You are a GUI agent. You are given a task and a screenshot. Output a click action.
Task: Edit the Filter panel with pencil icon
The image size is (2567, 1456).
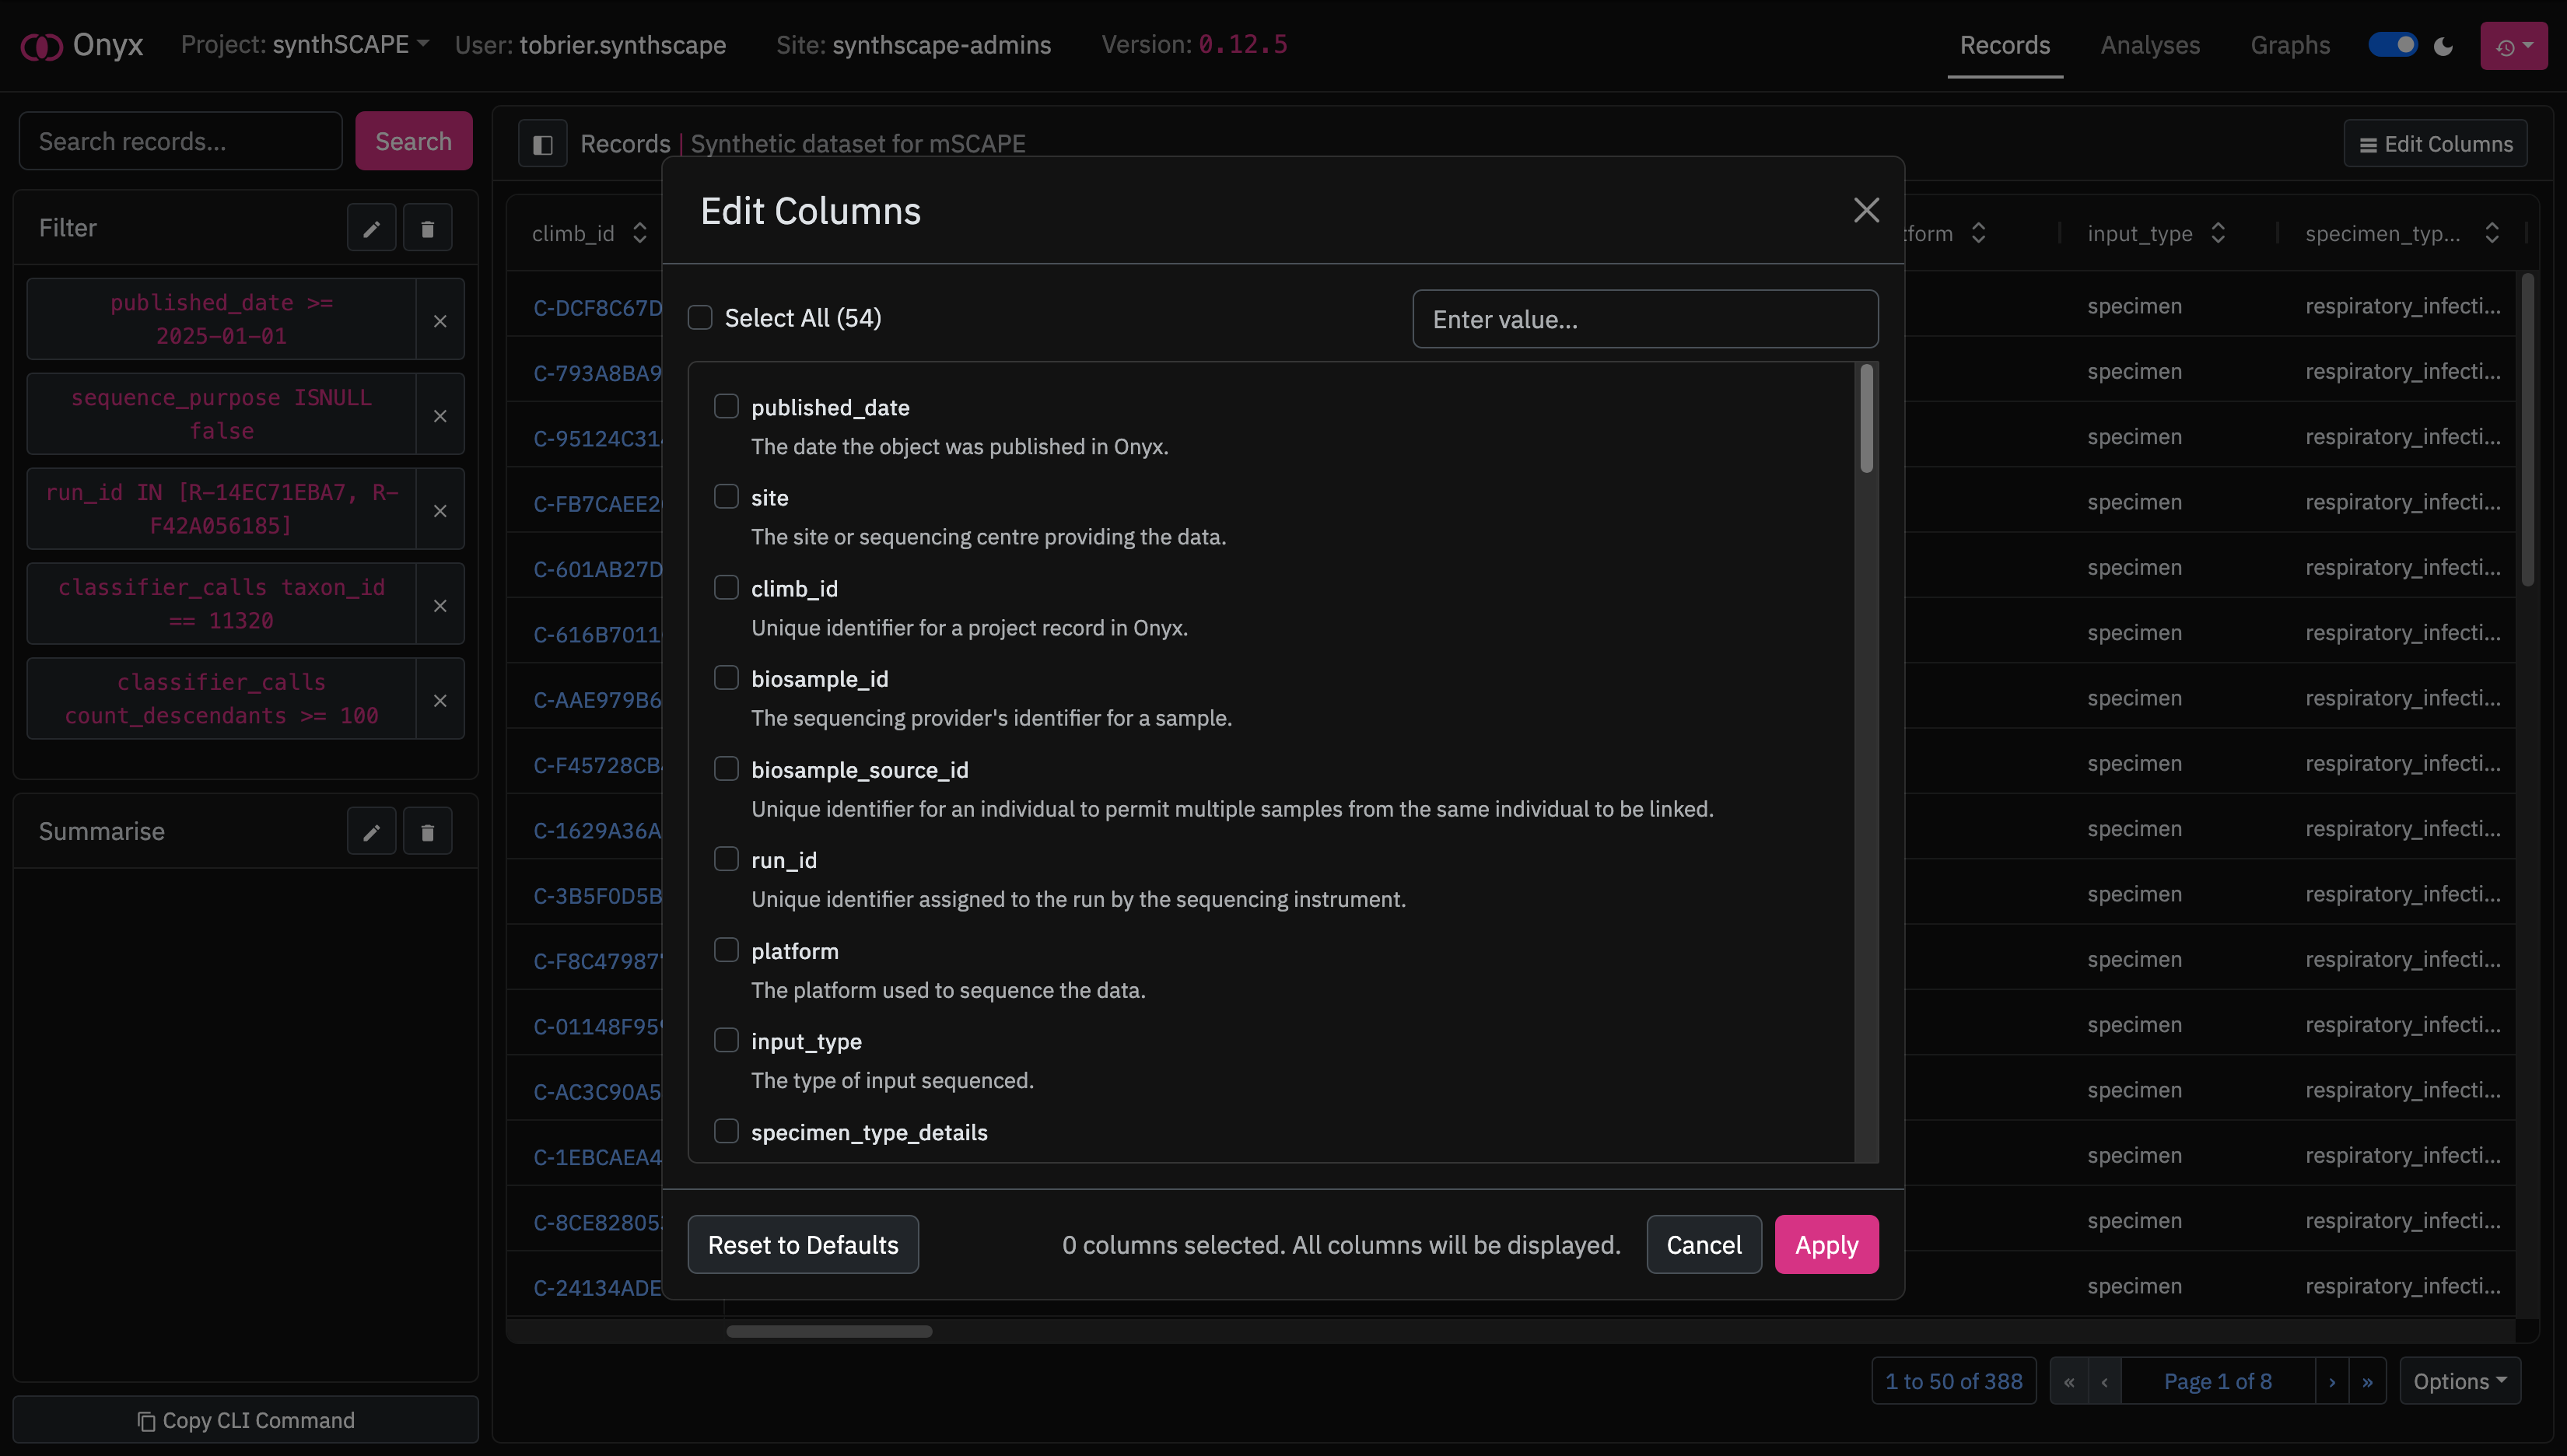(x=371, y=229)
